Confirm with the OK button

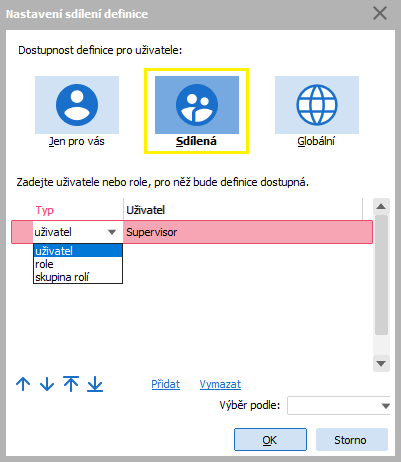[x=270, y=440]
